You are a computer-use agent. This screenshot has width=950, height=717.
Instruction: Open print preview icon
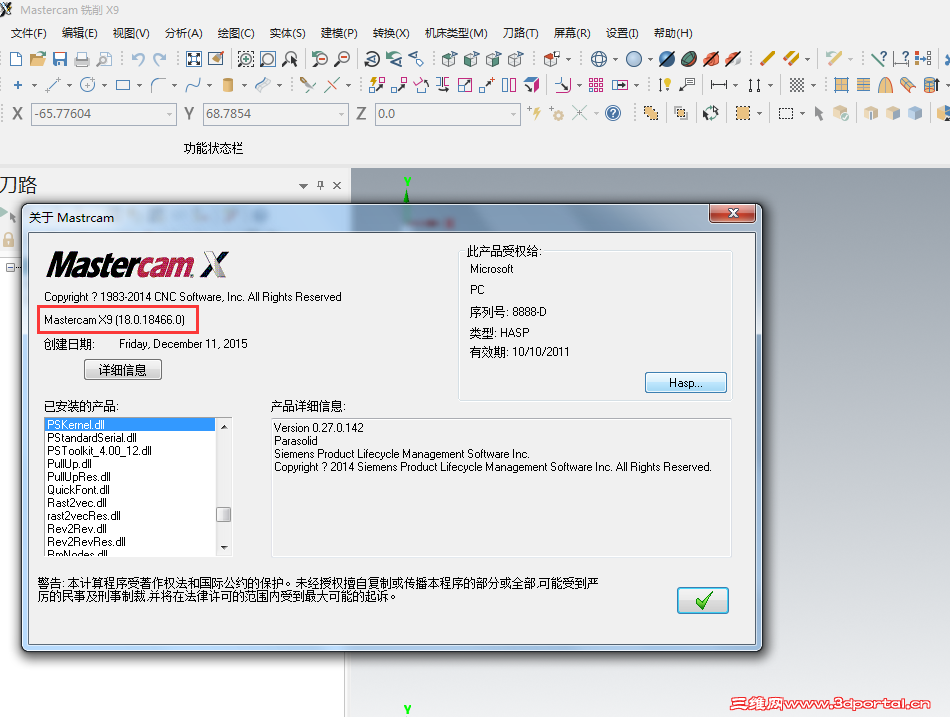point(104,59)
